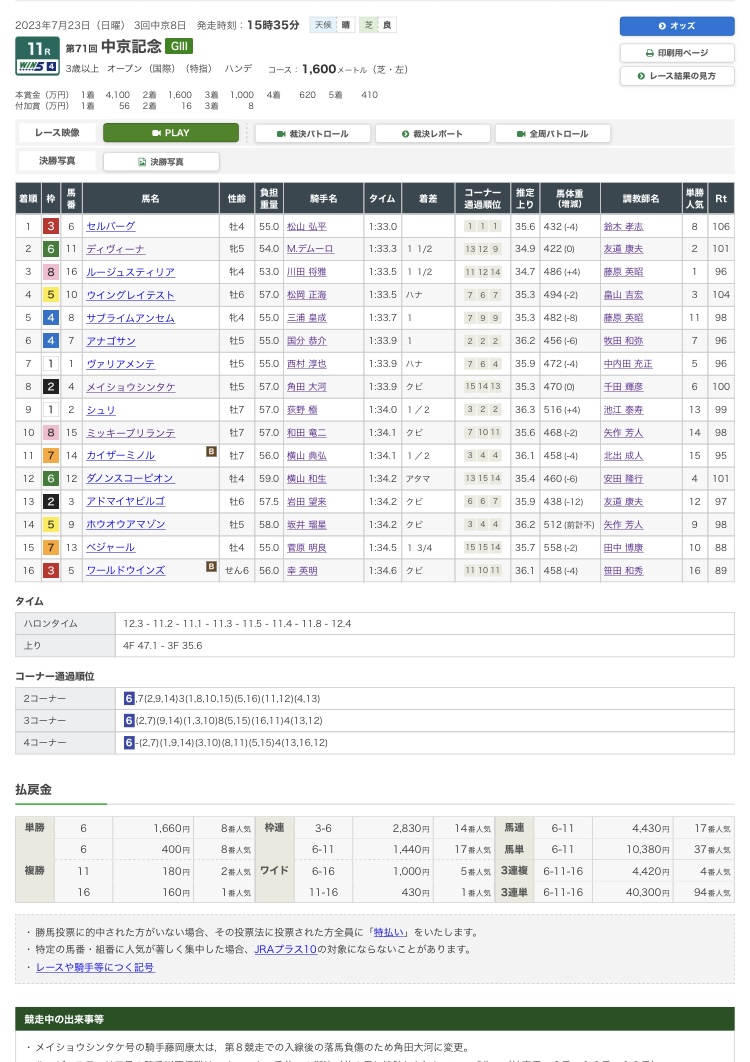Open horse アドマイヤビルゴ link

click(125, 502)
